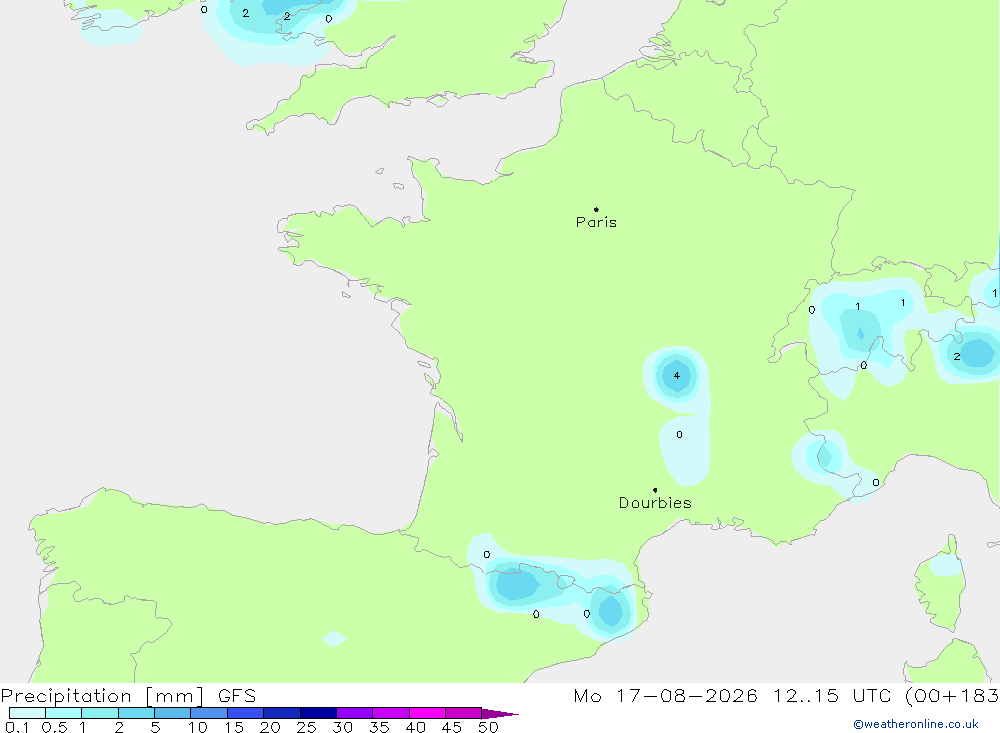Click the Paris location dot marker
Screen dimensions: 1000x733
[x=596, y=209]
